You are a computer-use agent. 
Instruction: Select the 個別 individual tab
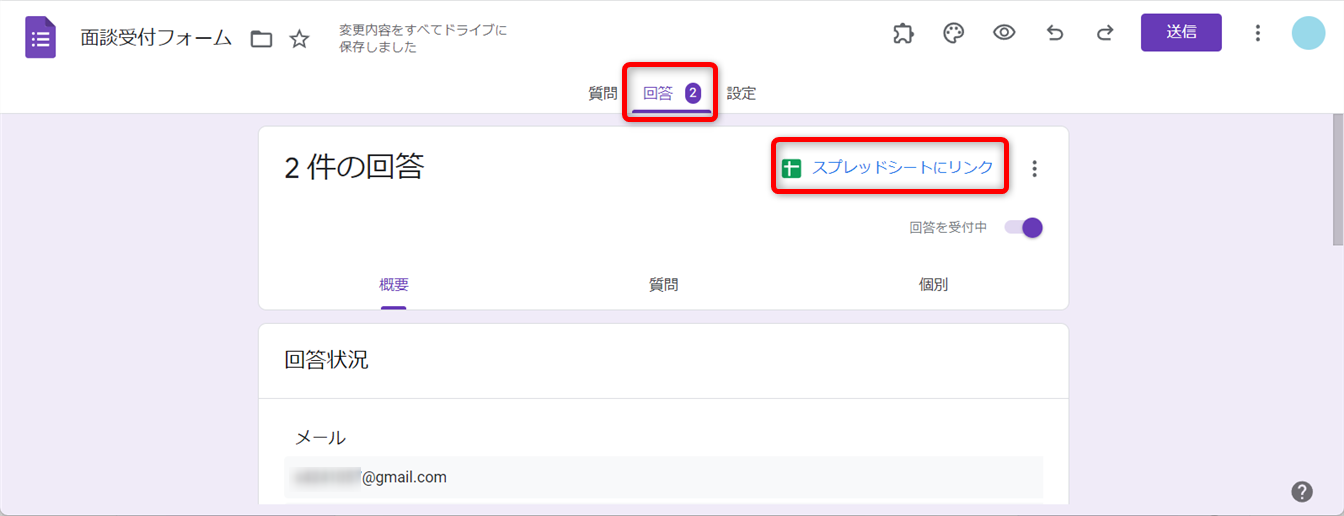click(x=933, y=285)
